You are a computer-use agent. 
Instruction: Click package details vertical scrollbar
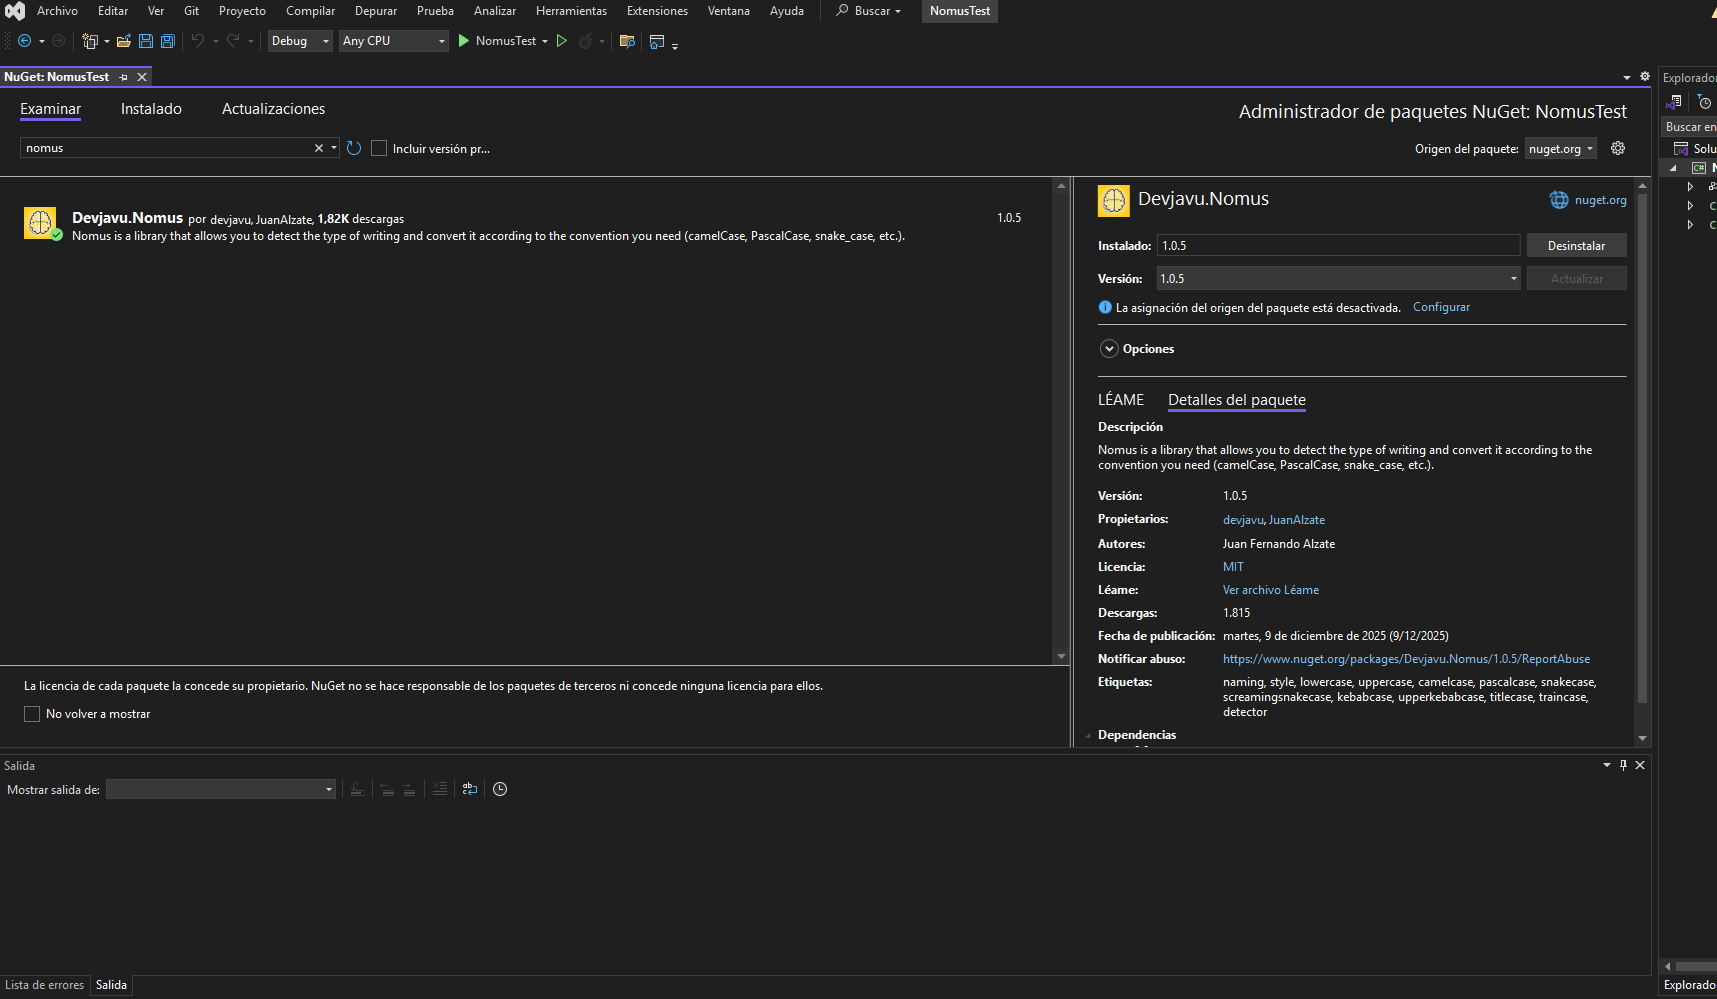[x=1642, y=448]
